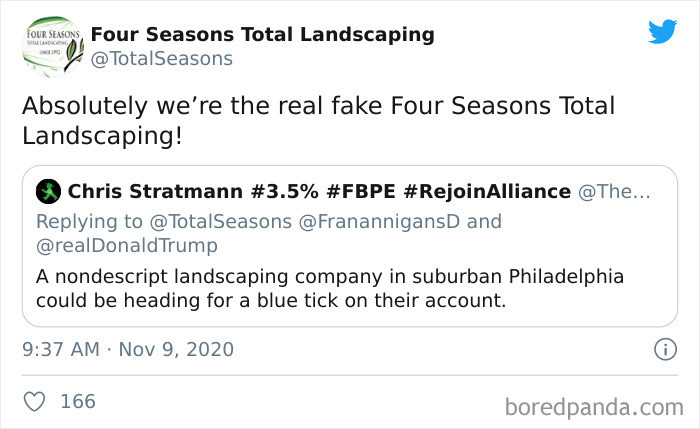Open @TotalSeasons mention in Replying to line
This screenshot has width=700, height=429.
click(221, 221)
